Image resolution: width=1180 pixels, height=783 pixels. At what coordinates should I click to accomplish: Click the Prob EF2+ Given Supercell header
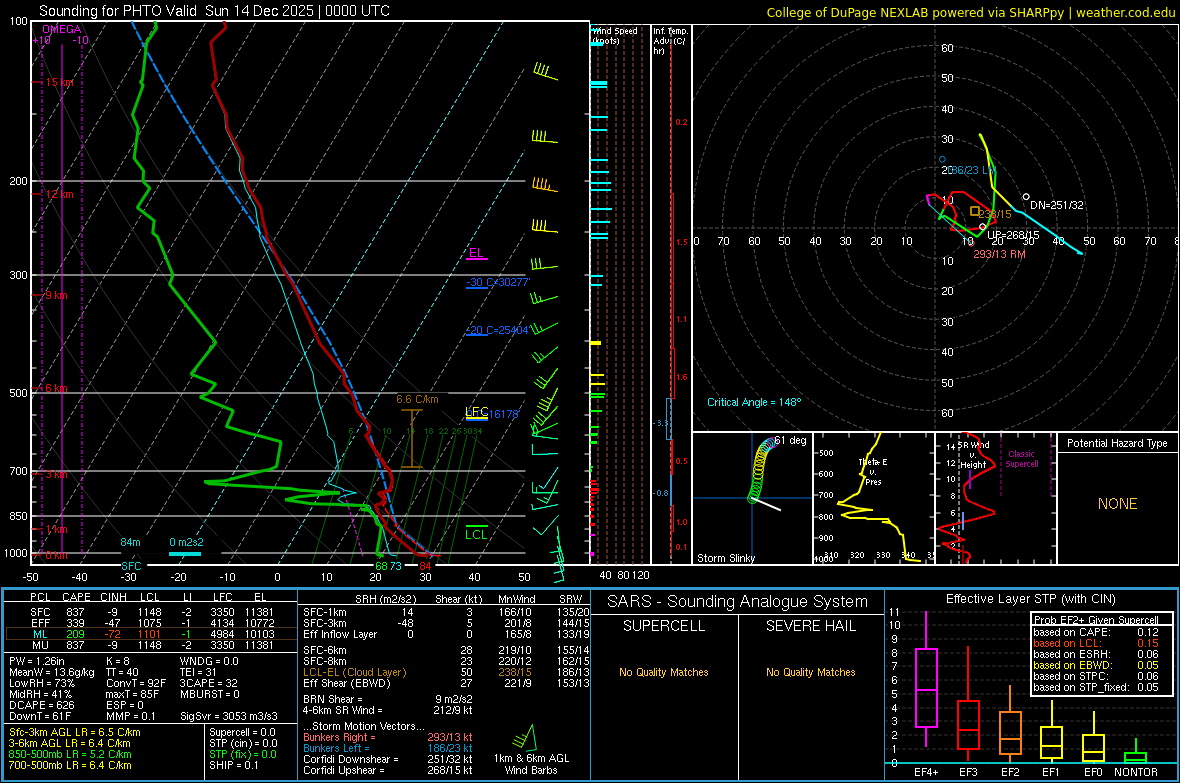coord(1096,620)
